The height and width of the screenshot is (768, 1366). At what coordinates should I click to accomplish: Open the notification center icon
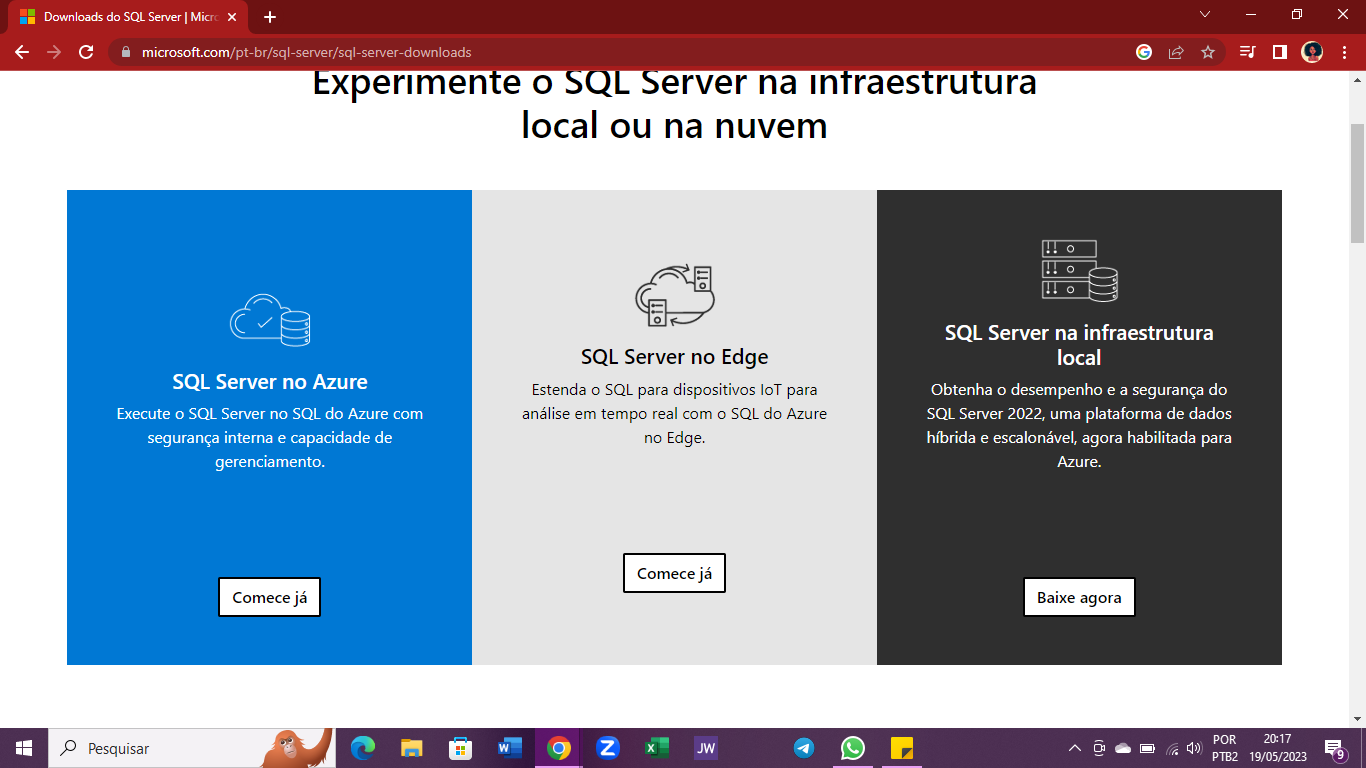click(1335, 748)
